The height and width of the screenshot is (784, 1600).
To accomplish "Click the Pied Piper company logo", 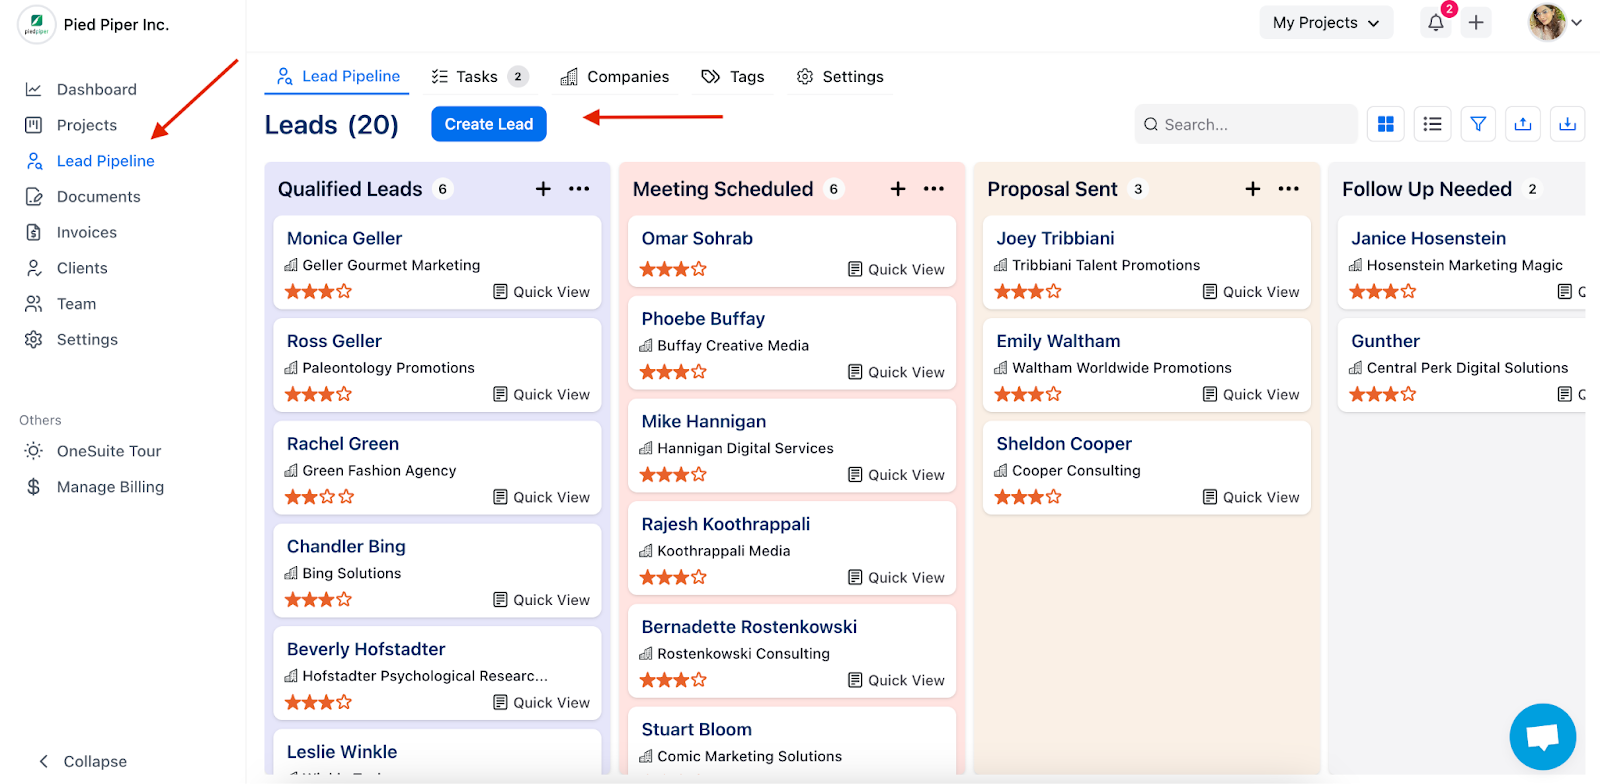I will [x=37, y=24].
